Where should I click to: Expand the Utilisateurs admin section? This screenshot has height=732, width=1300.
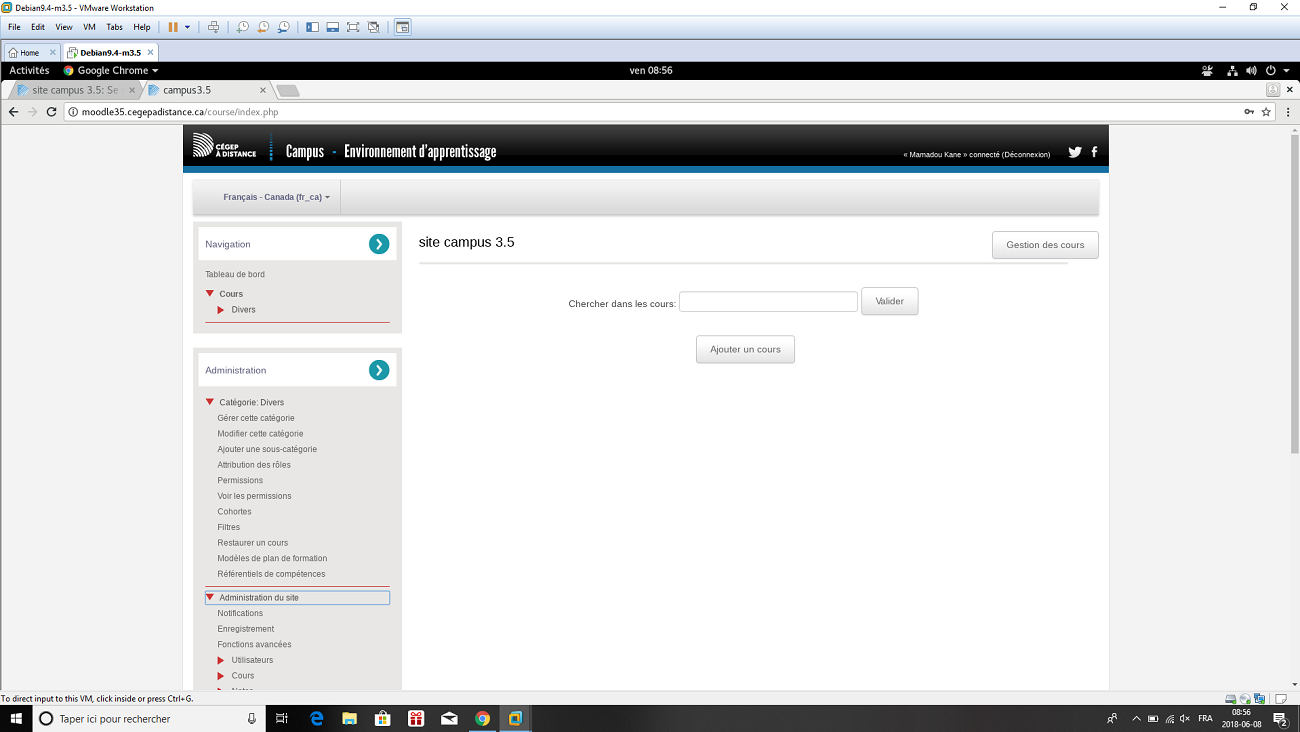pos(221,660)
